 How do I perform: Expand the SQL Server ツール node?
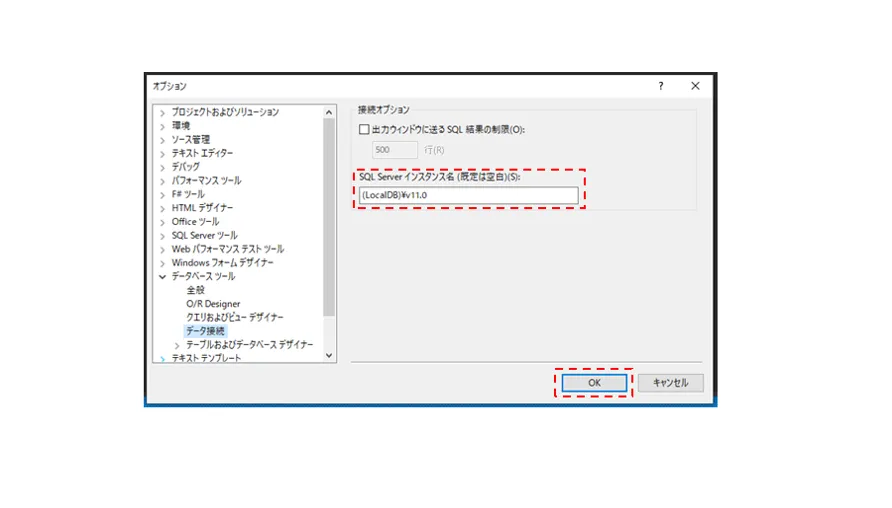[162, 236]
